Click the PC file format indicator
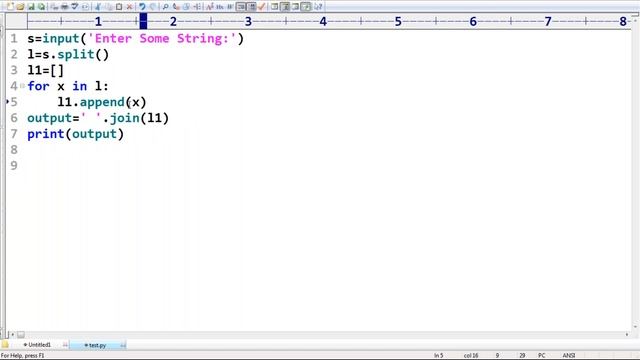640x360 pixels. tap(541, 356)
